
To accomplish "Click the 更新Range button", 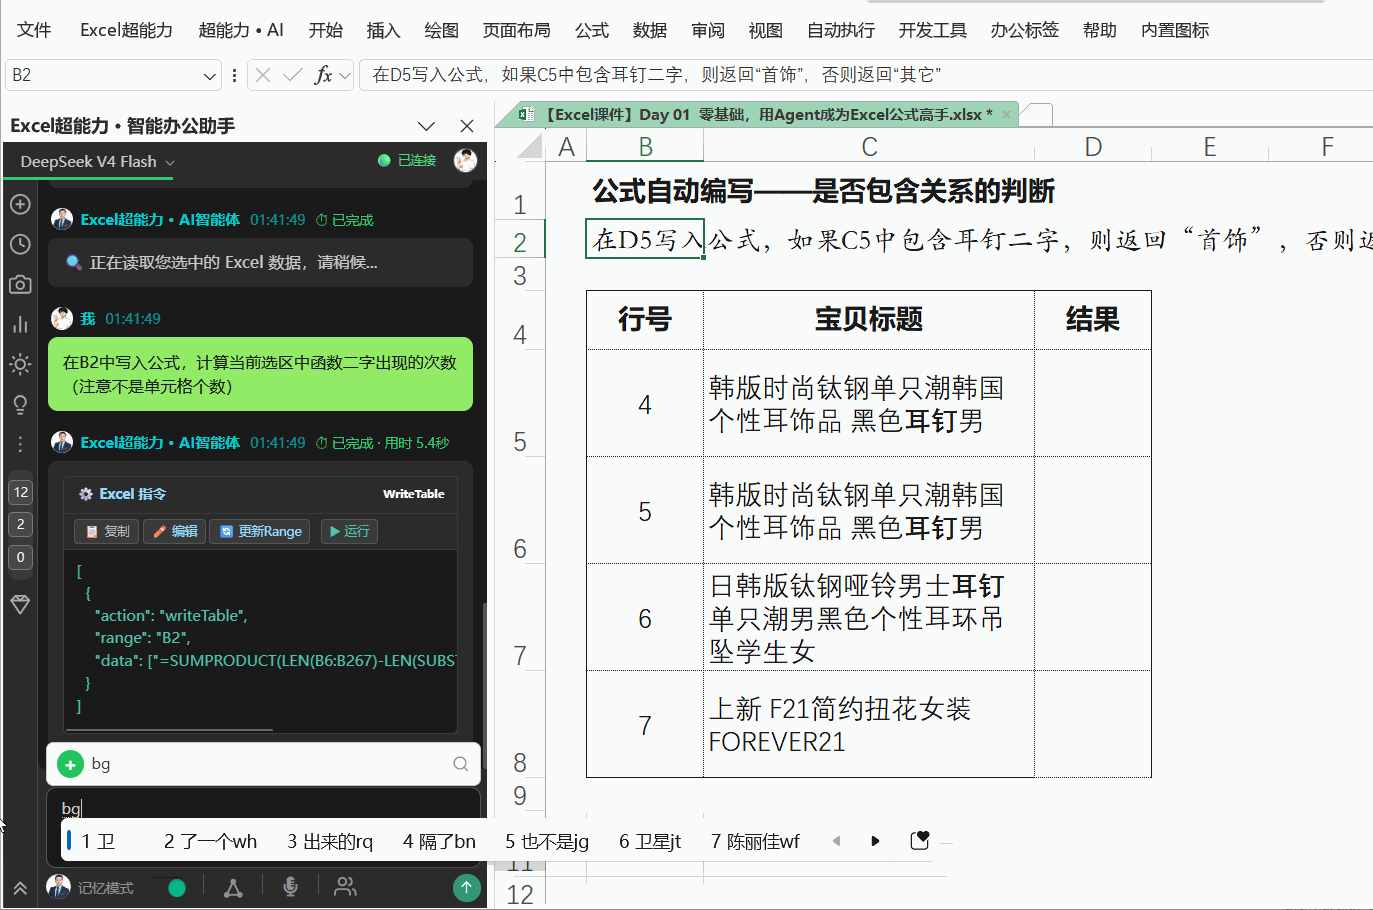I will pos(260,531).
